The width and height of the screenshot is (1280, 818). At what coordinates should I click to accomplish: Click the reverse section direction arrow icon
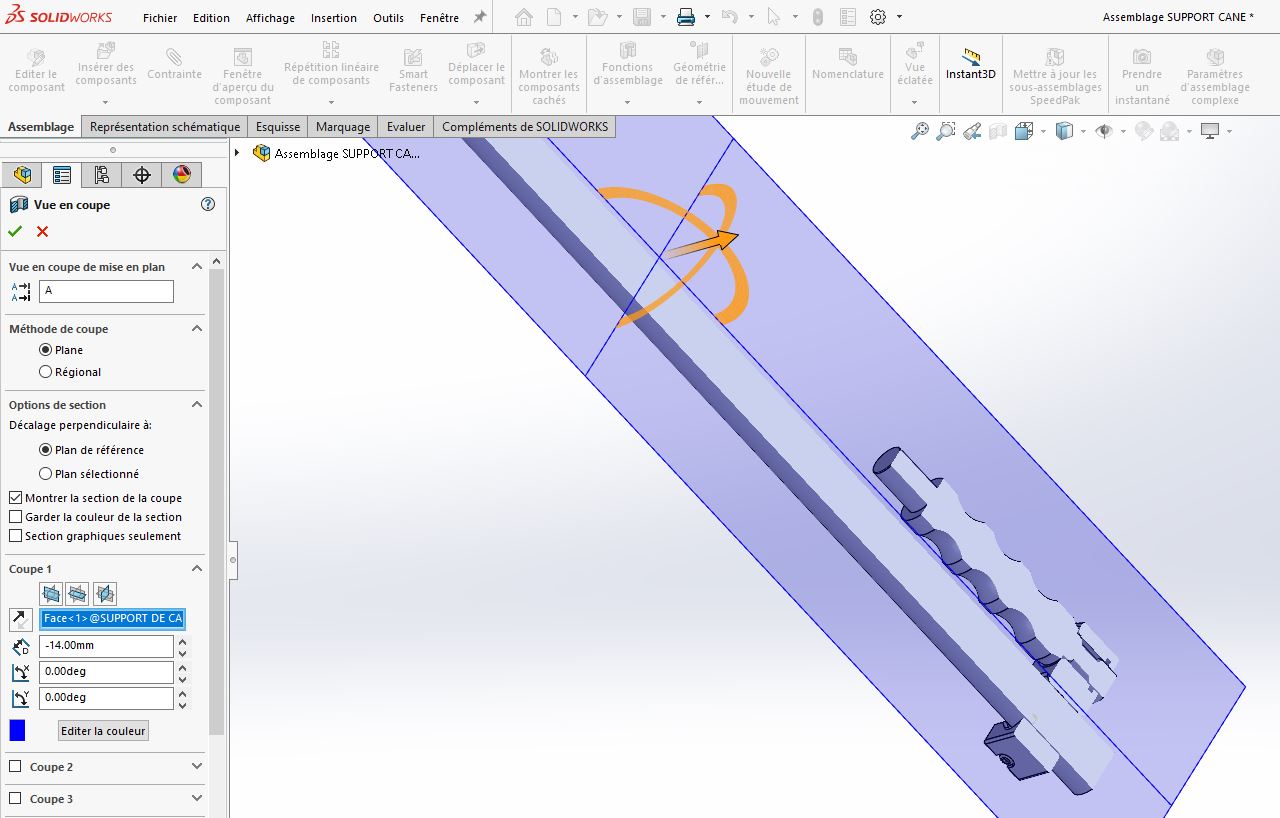(x=20, y=619)
